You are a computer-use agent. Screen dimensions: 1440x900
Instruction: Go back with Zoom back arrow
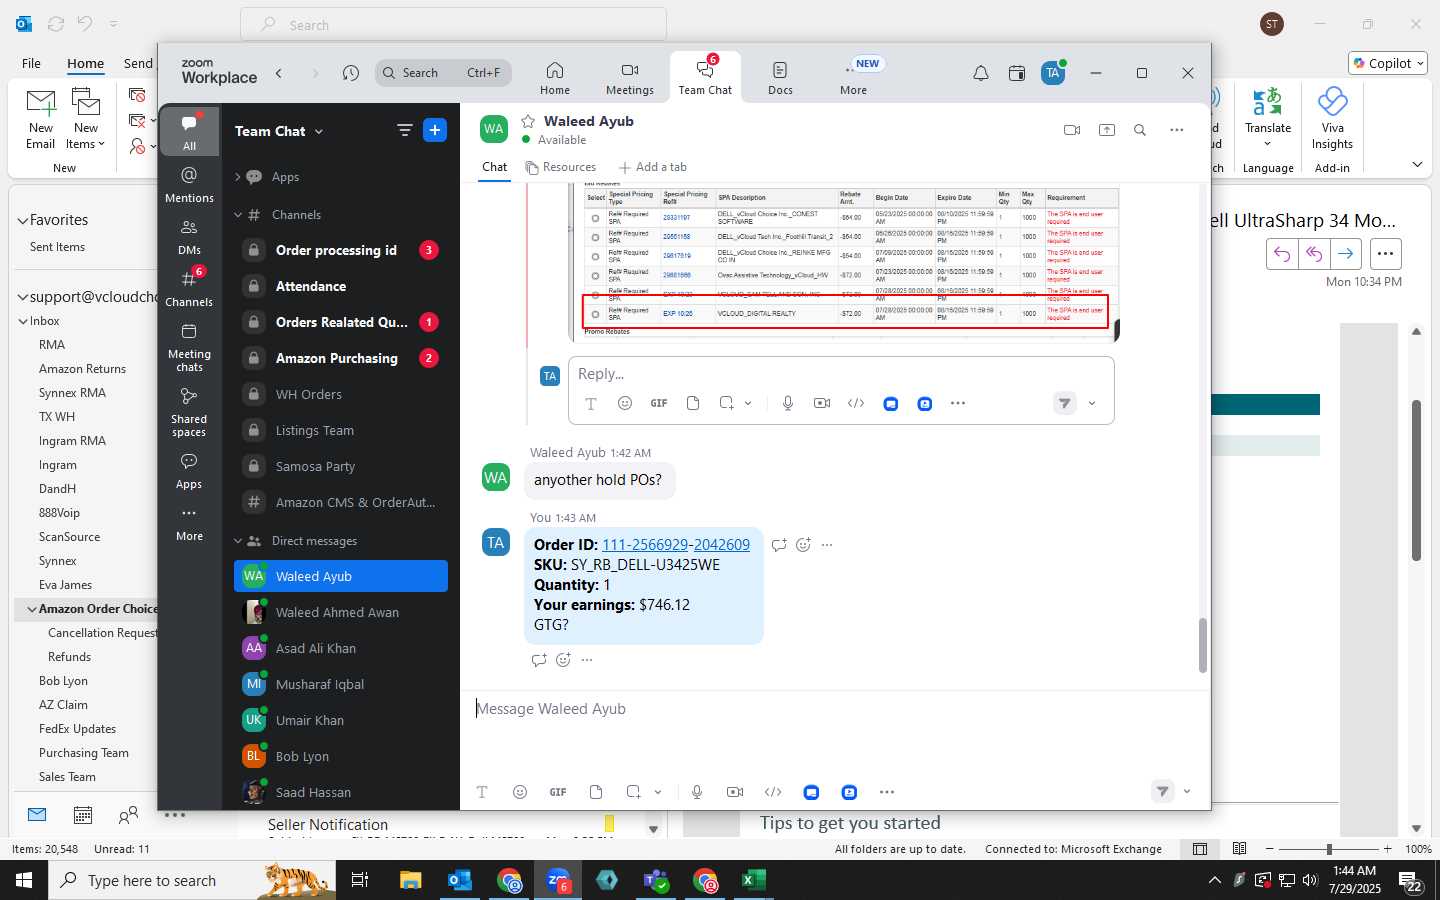click(279, 73)
